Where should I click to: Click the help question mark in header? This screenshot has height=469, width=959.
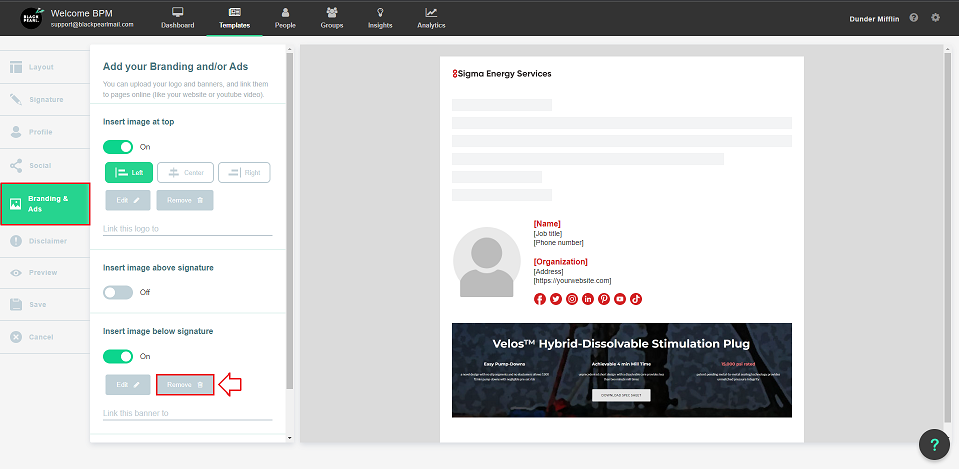pos(914,18)
